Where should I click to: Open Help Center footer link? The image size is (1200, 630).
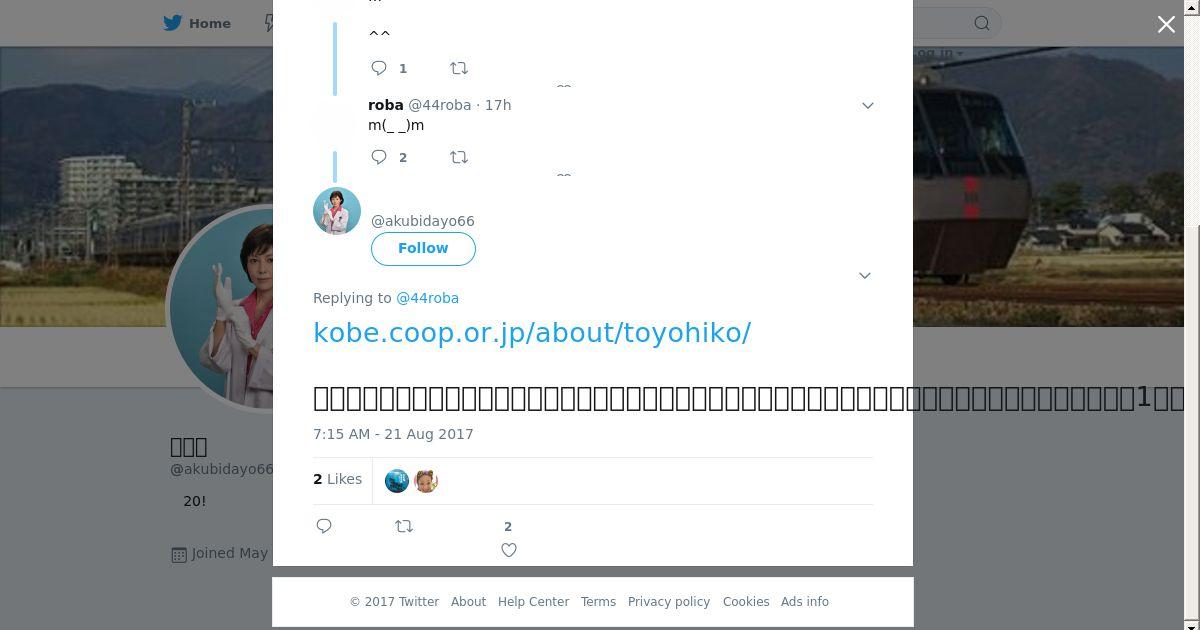533,602
